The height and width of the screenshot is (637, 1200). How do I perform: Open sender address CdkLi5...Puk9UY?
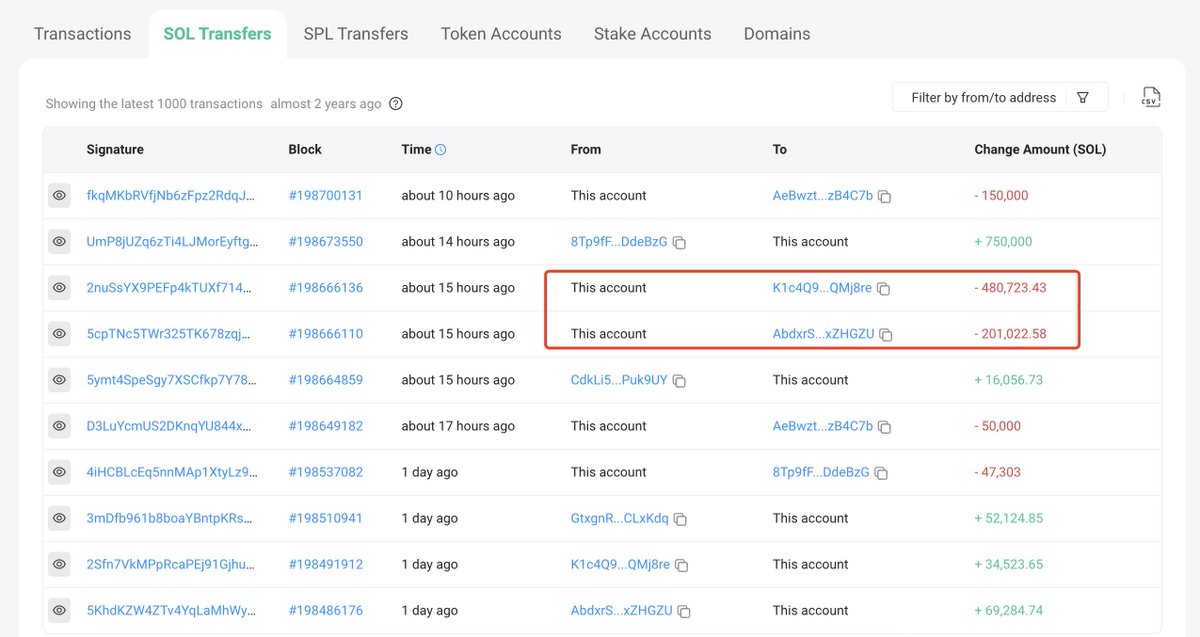[619, 380]
